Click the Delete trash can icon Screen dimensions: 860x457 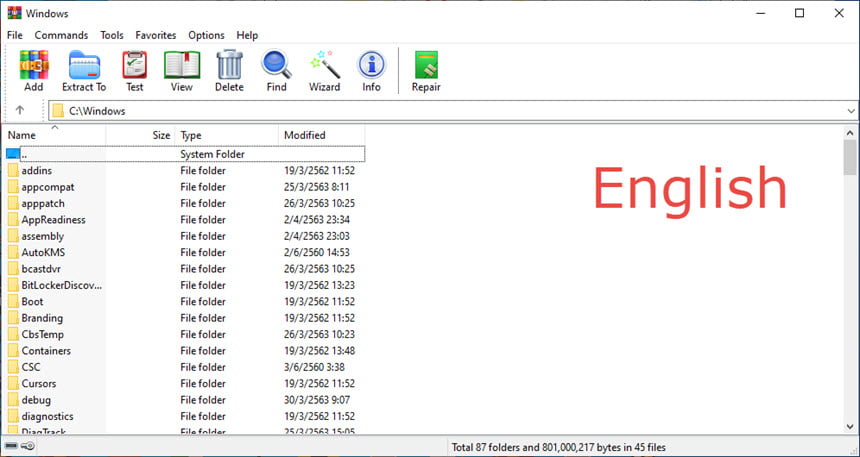tap(229, 65)
